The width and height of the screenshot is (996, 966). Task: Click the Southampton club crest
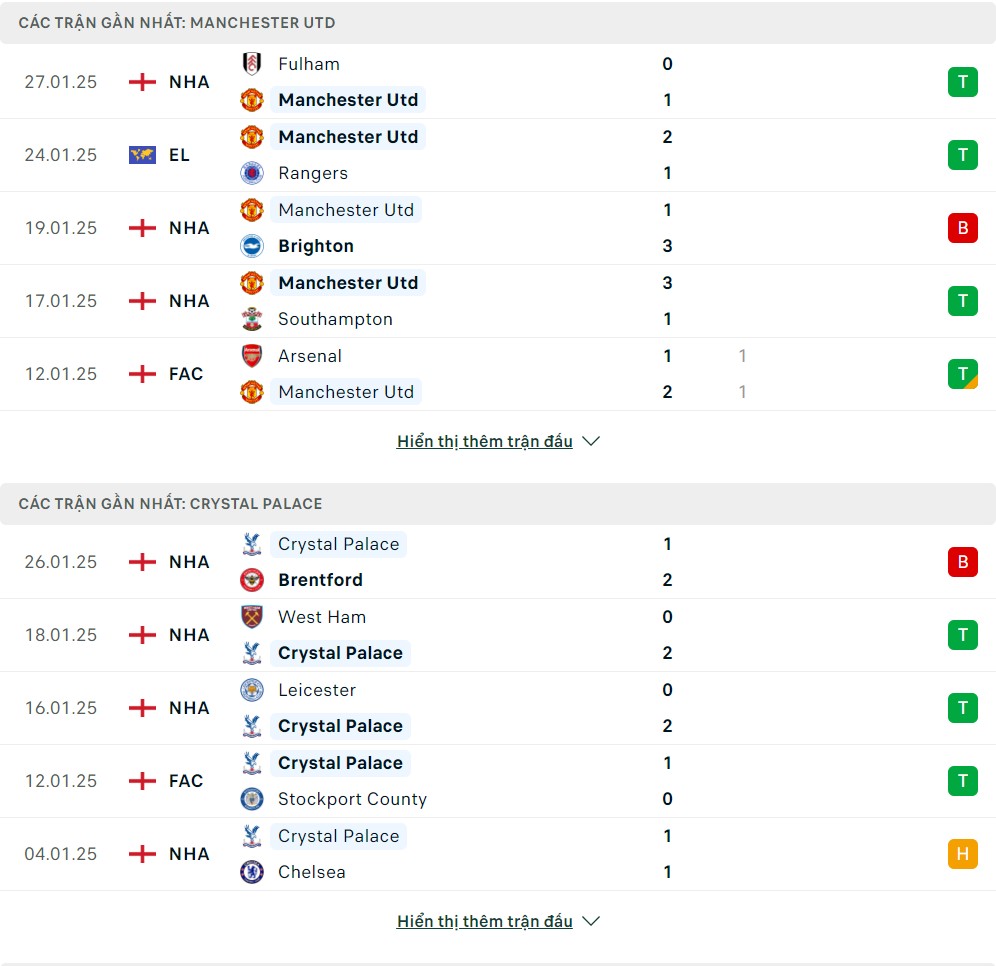252,319
